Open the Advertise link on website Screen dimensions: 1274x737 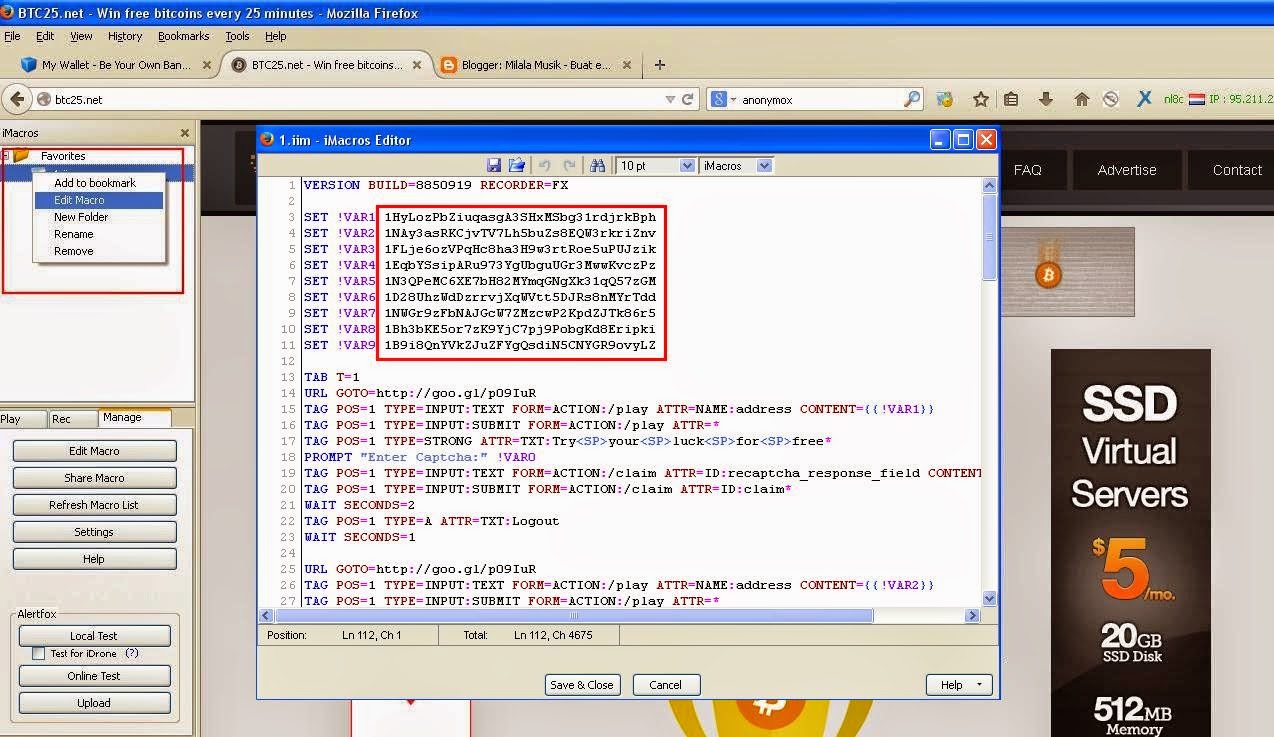coord(1127,170)
